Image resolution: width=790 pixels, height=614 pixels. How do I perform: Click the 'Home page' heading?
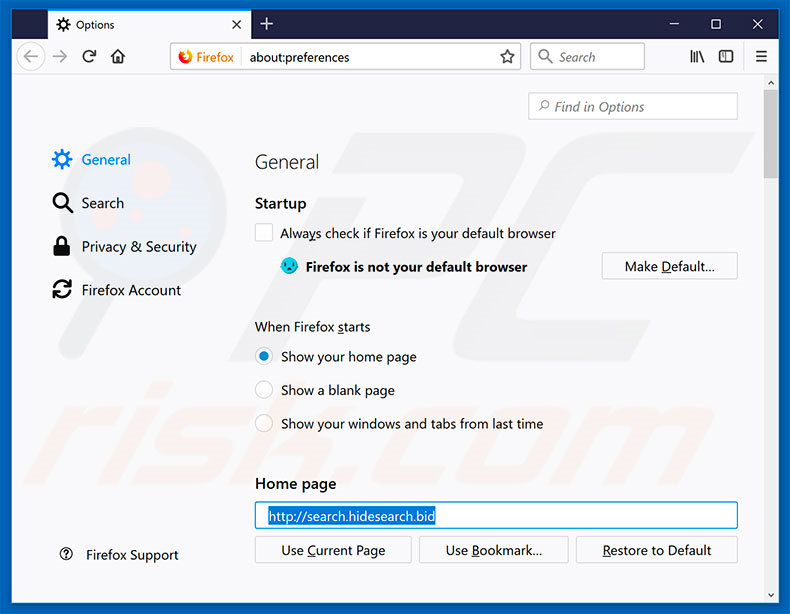tap(296, 484)
